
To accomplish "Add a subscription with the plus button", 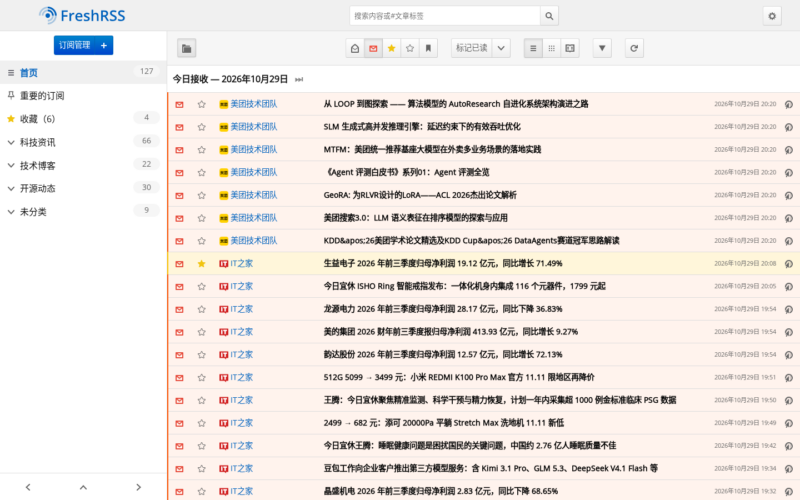I will (x=104, y=45).
